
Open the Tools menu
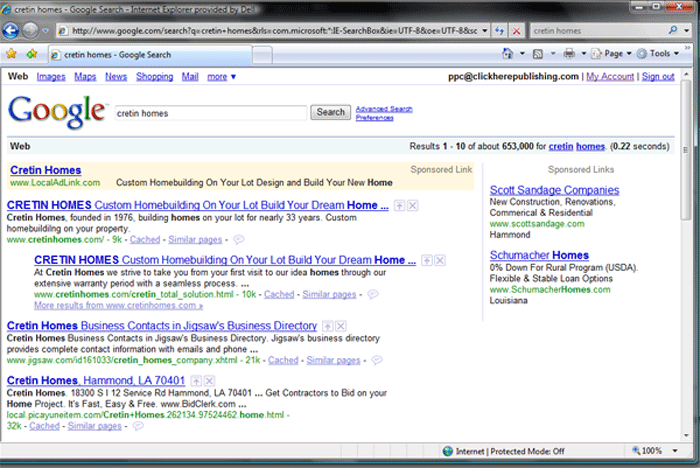pos(658,54)
